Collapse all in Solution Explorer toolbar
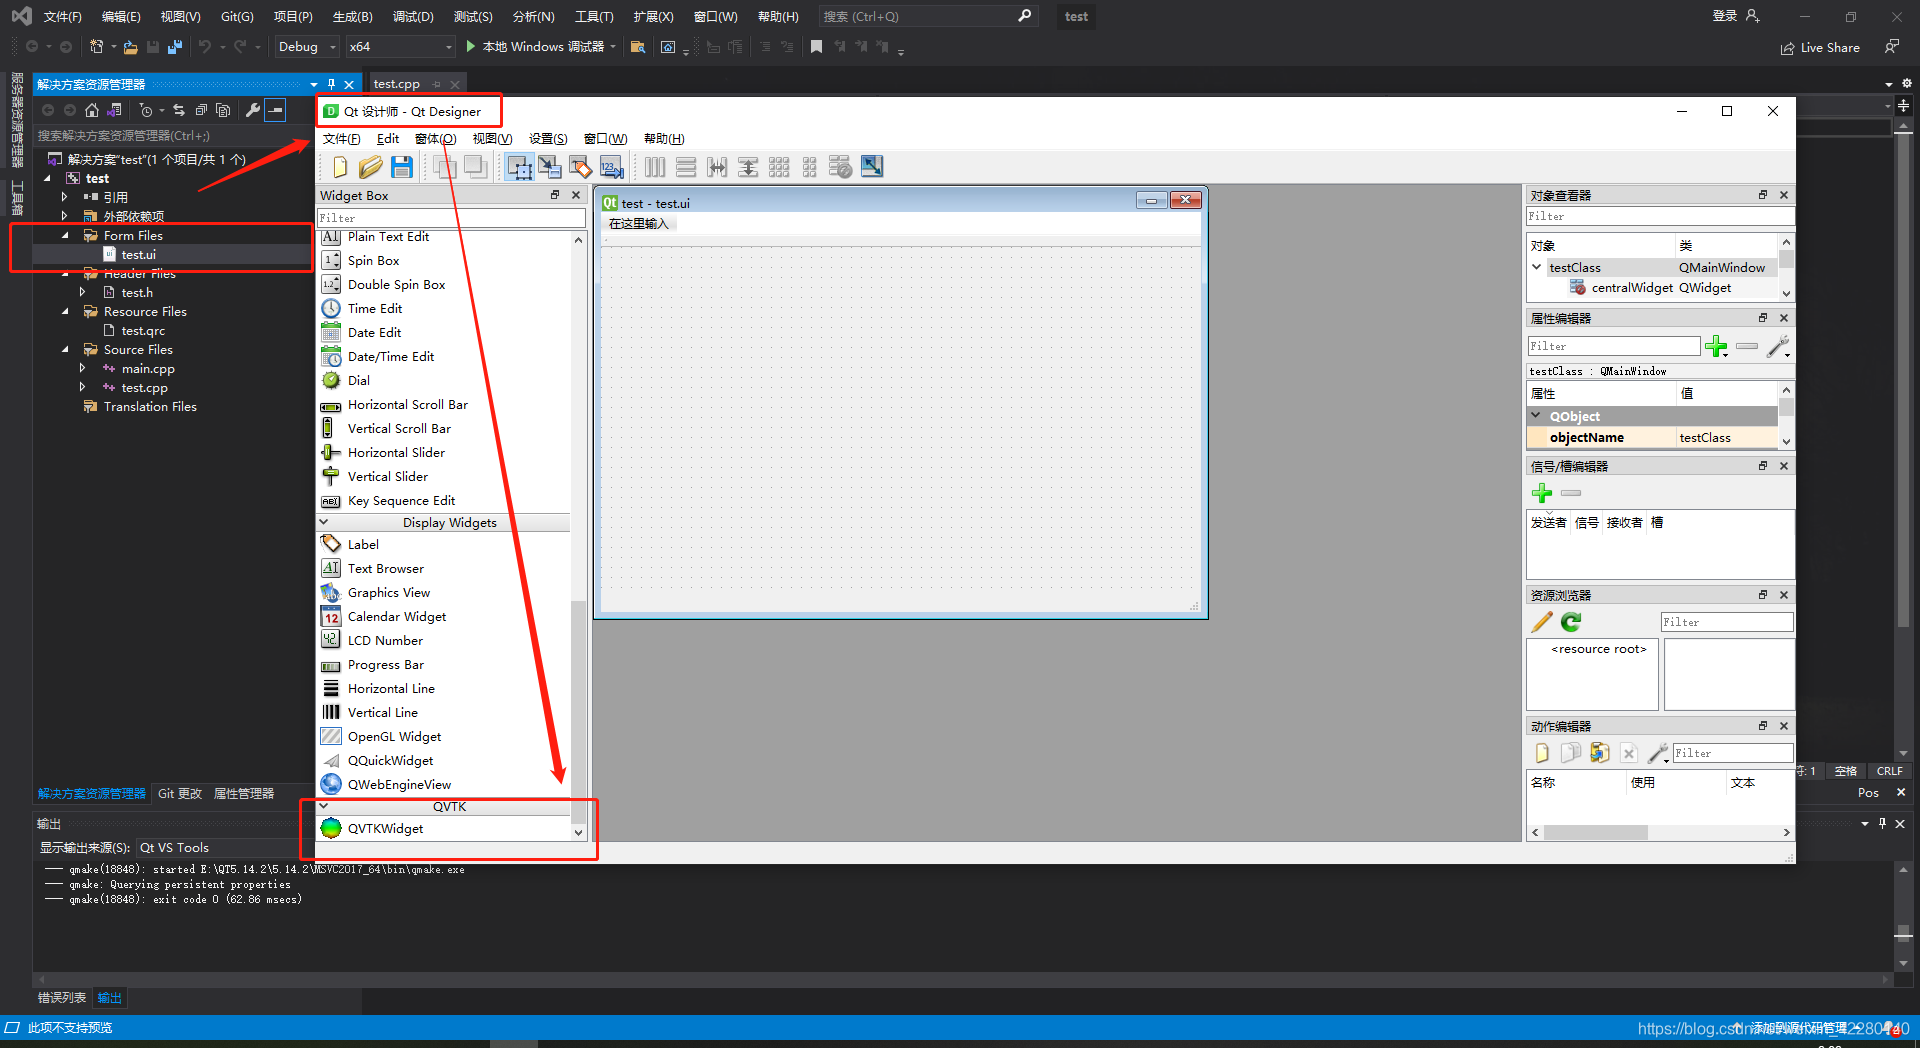Viewport: 1920px width, 1048px height. coord(201,110)
